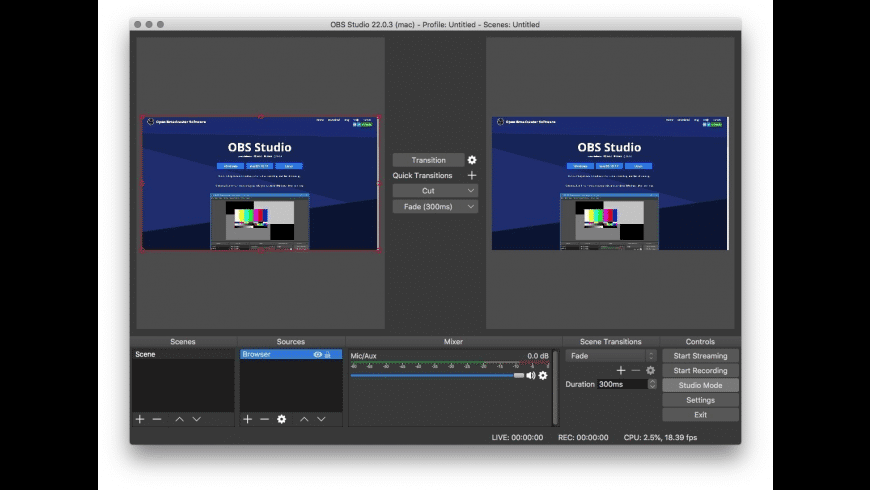This screenshot has width=870, height=490.
Task: Click the Duration 300ms input field
Action: pos(620,384)
